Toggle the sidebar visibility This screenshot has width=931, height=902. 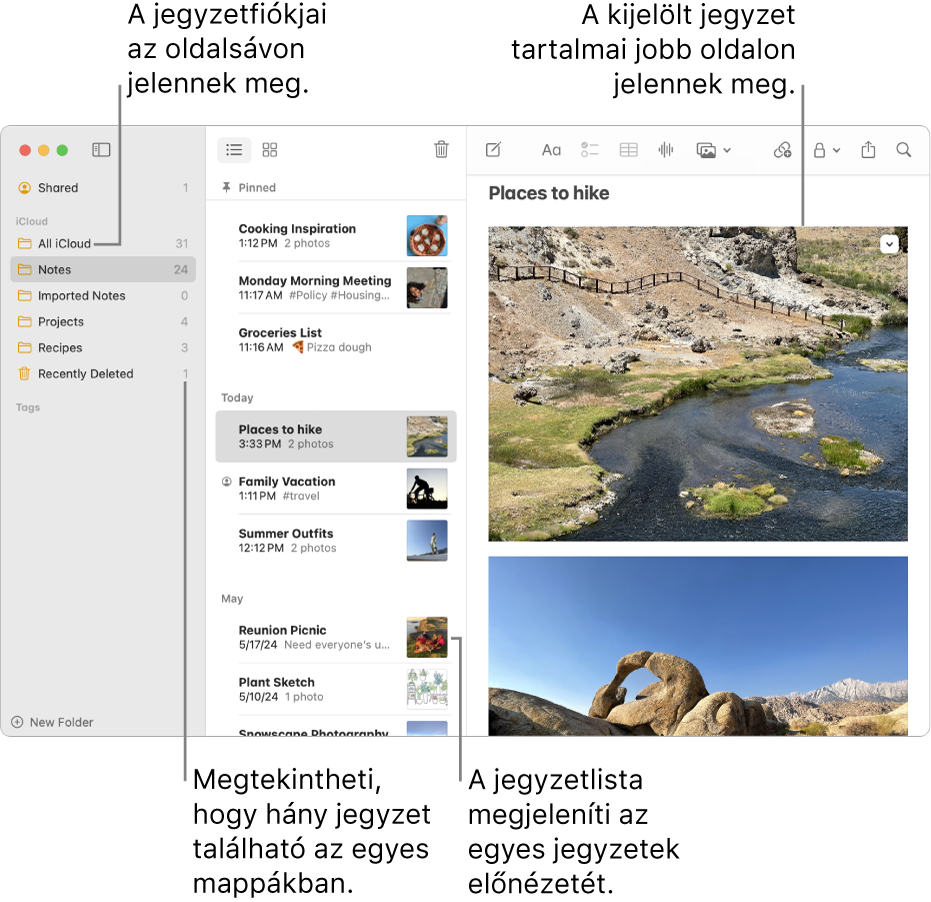pos(101,150)
